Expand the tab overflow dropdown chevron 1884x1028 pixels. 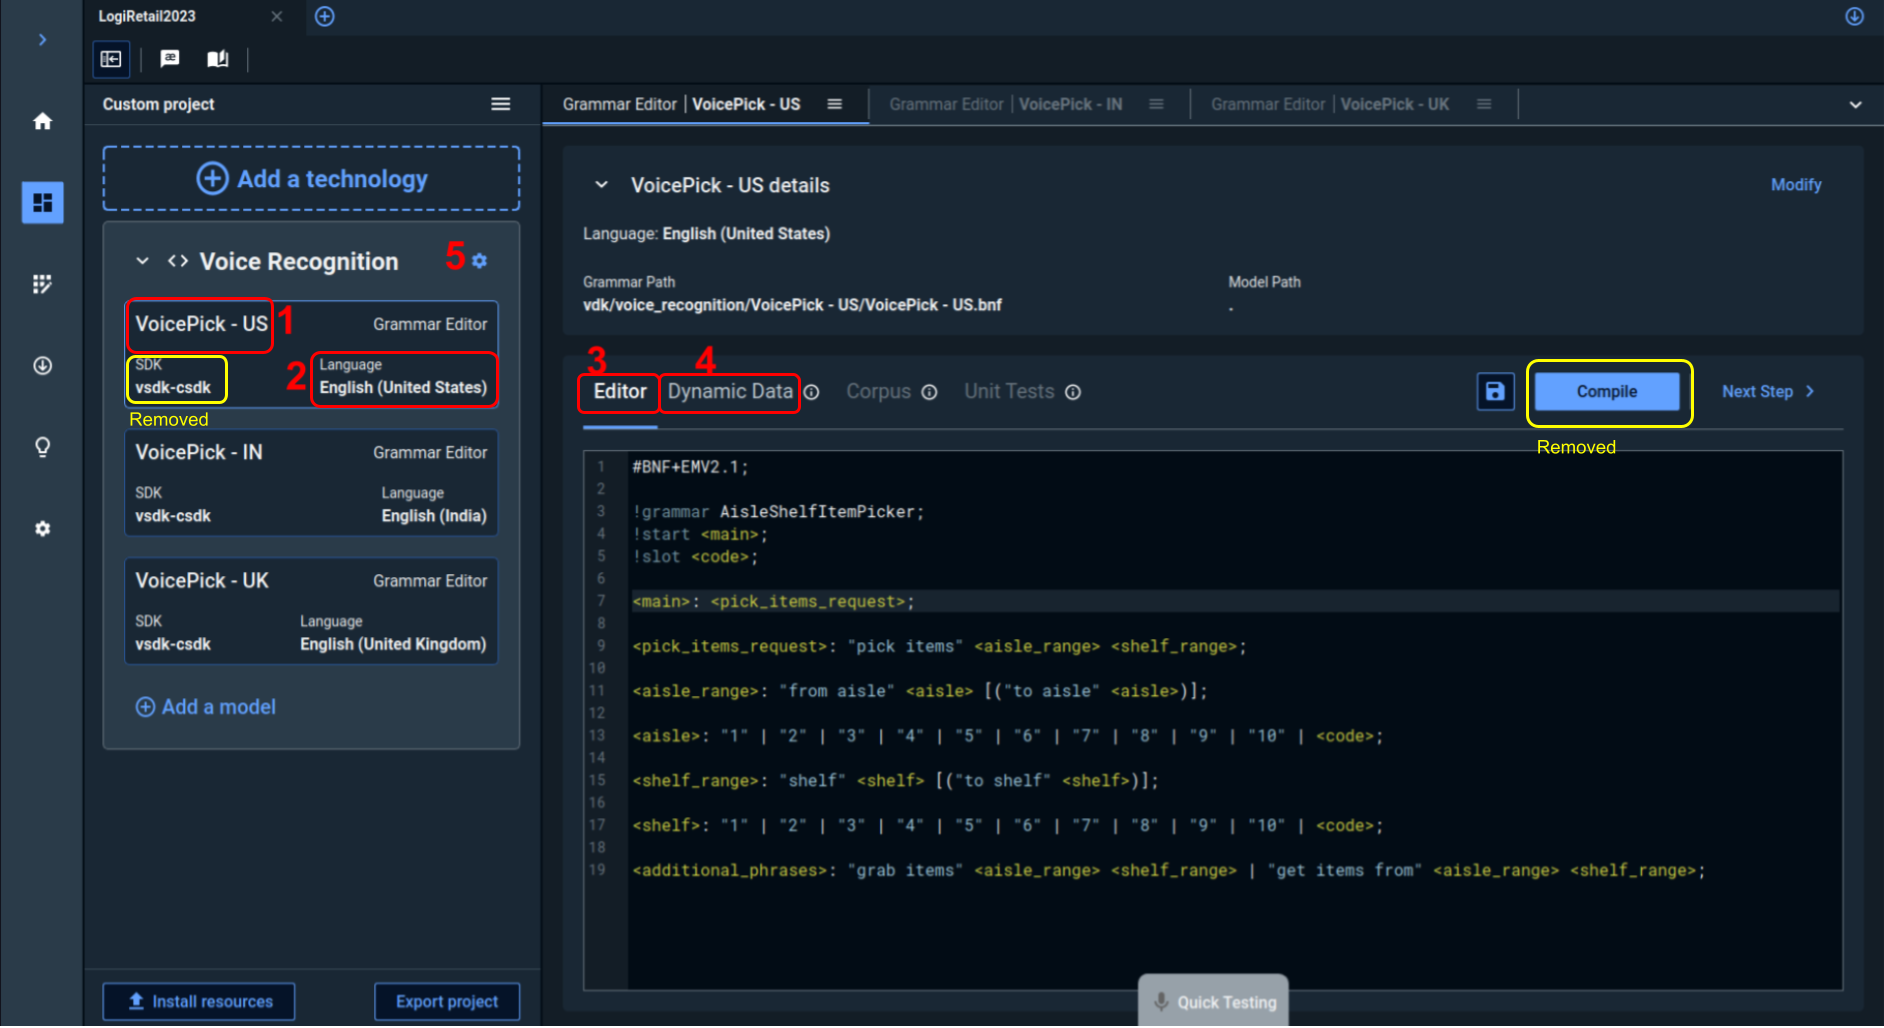(1855, 104)
